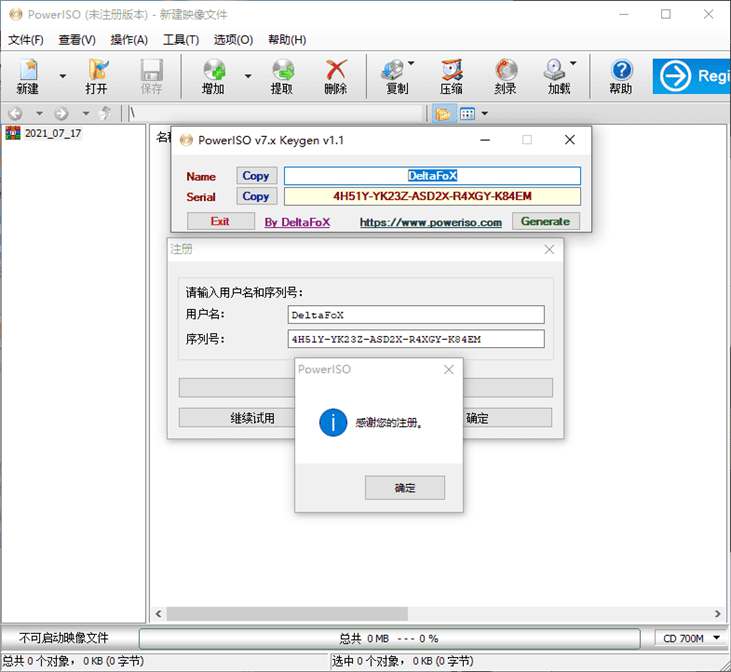731x672 pixels.
Task: Click the 总共 0 个对象 status text
Action: pos(73,661)
